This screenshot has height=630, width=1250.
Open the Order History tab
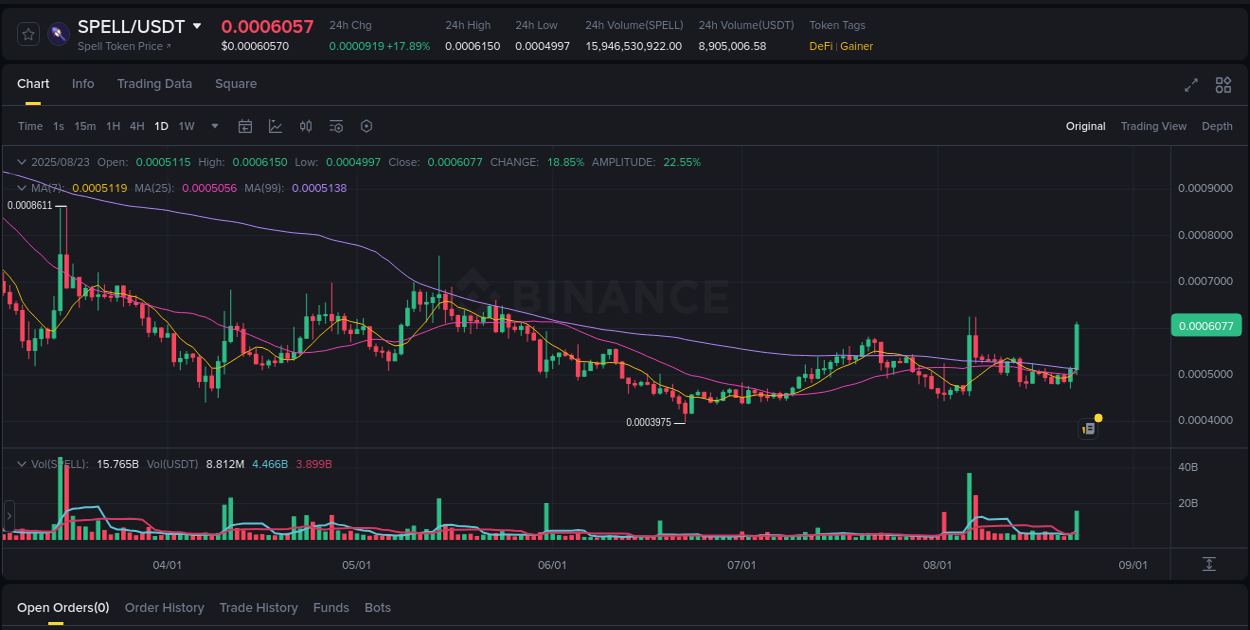164,607
